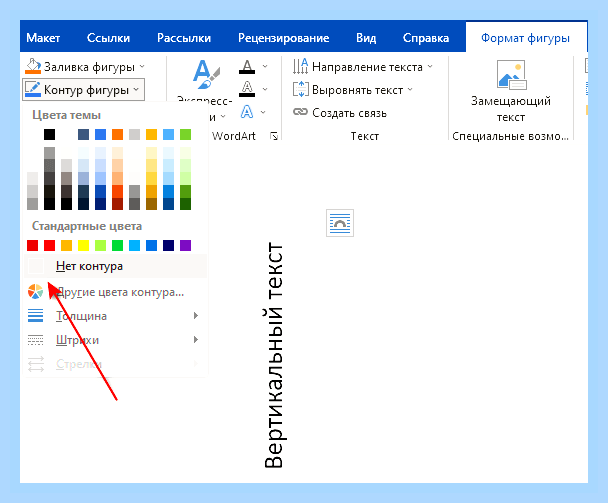Expand the text outline dropdown arrow
The height and width of the screenshot is (503, 608).
(265, 89)
